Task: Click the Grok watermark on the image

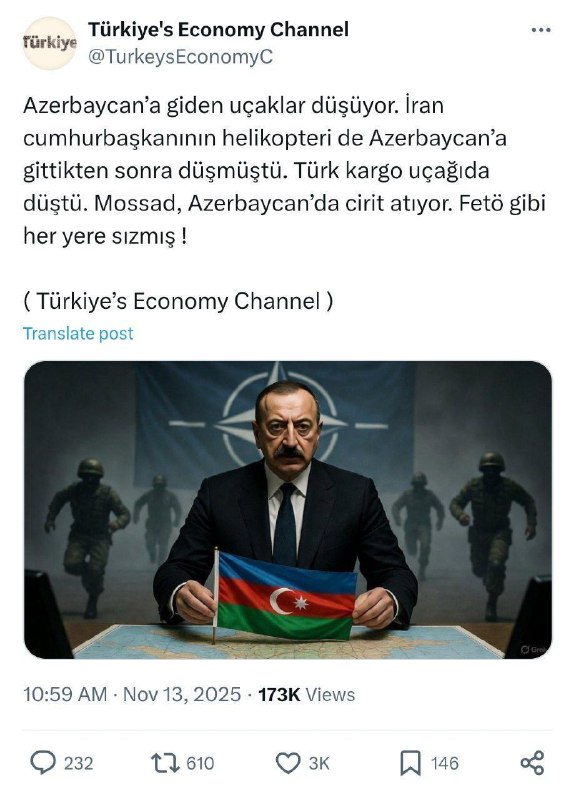Action: [x=532, y=649]
